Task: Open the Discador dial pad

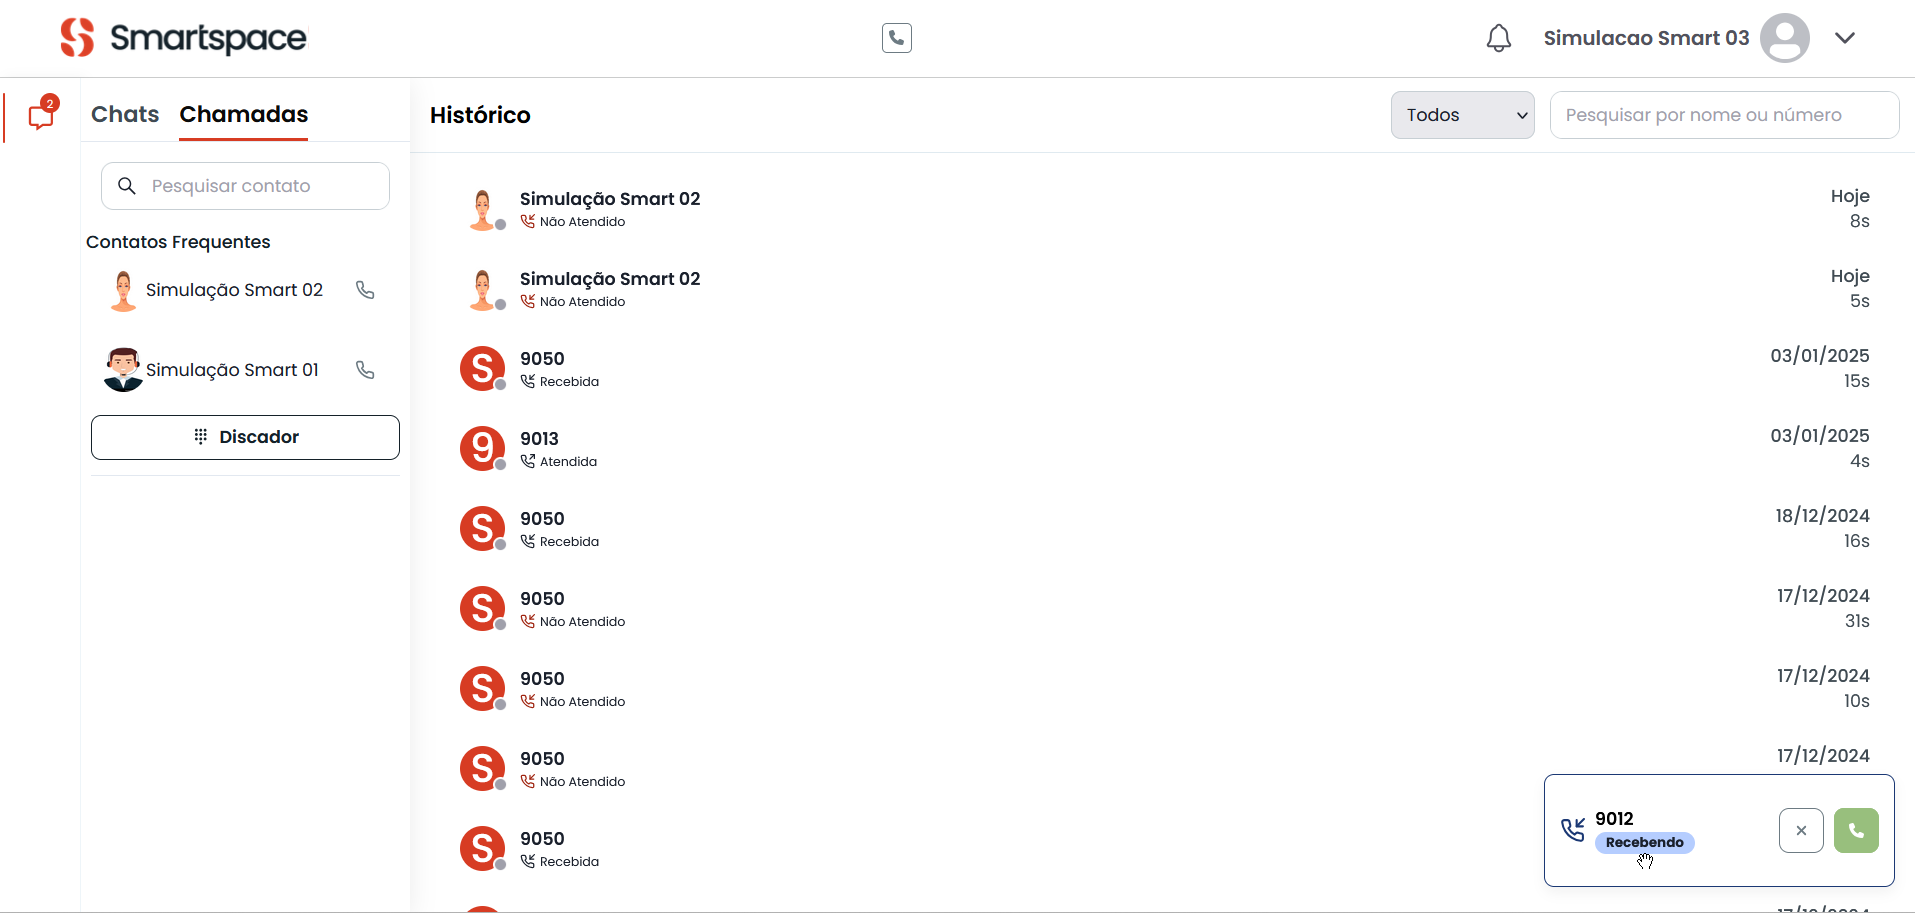Action: pos(245,437)
